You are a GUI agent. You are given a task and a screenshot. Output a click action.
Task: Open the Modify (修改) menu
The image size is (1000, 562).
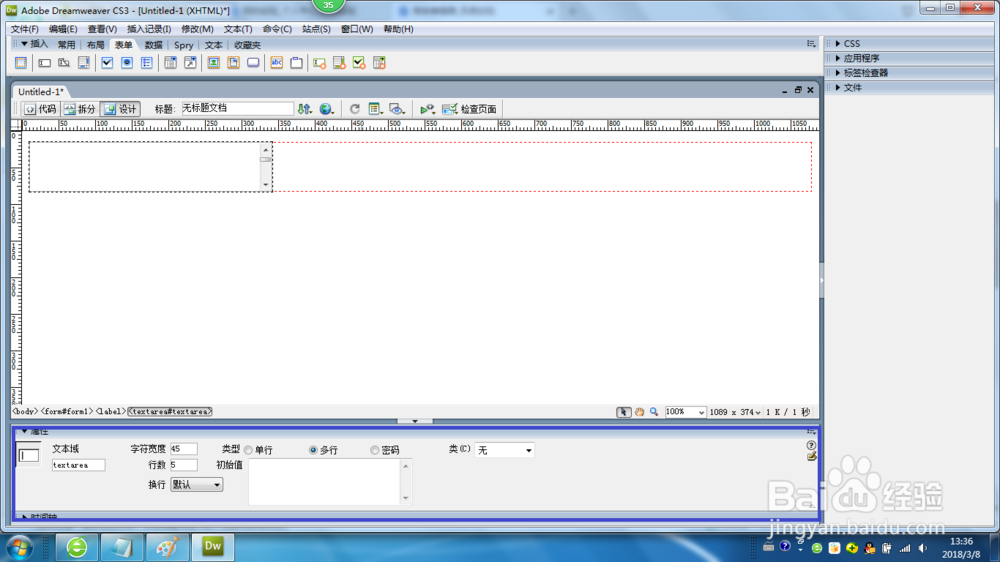coord(198,29)
